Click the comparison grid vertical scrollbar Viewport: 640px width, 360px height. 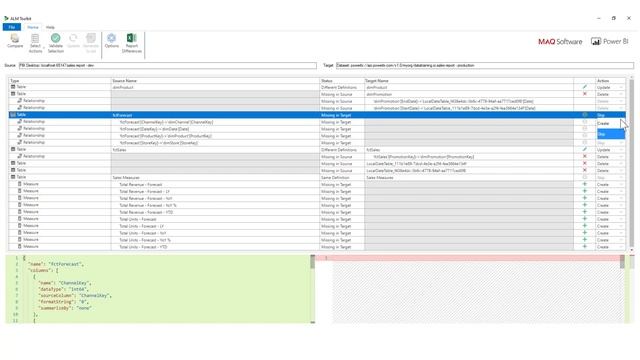tap(632, 163)
